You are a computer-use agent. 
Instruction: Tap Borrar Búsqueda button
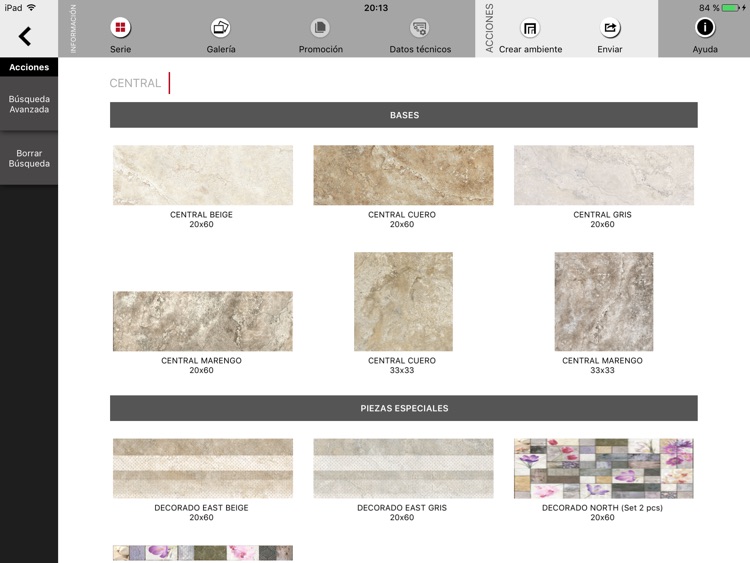pos(29,158)
